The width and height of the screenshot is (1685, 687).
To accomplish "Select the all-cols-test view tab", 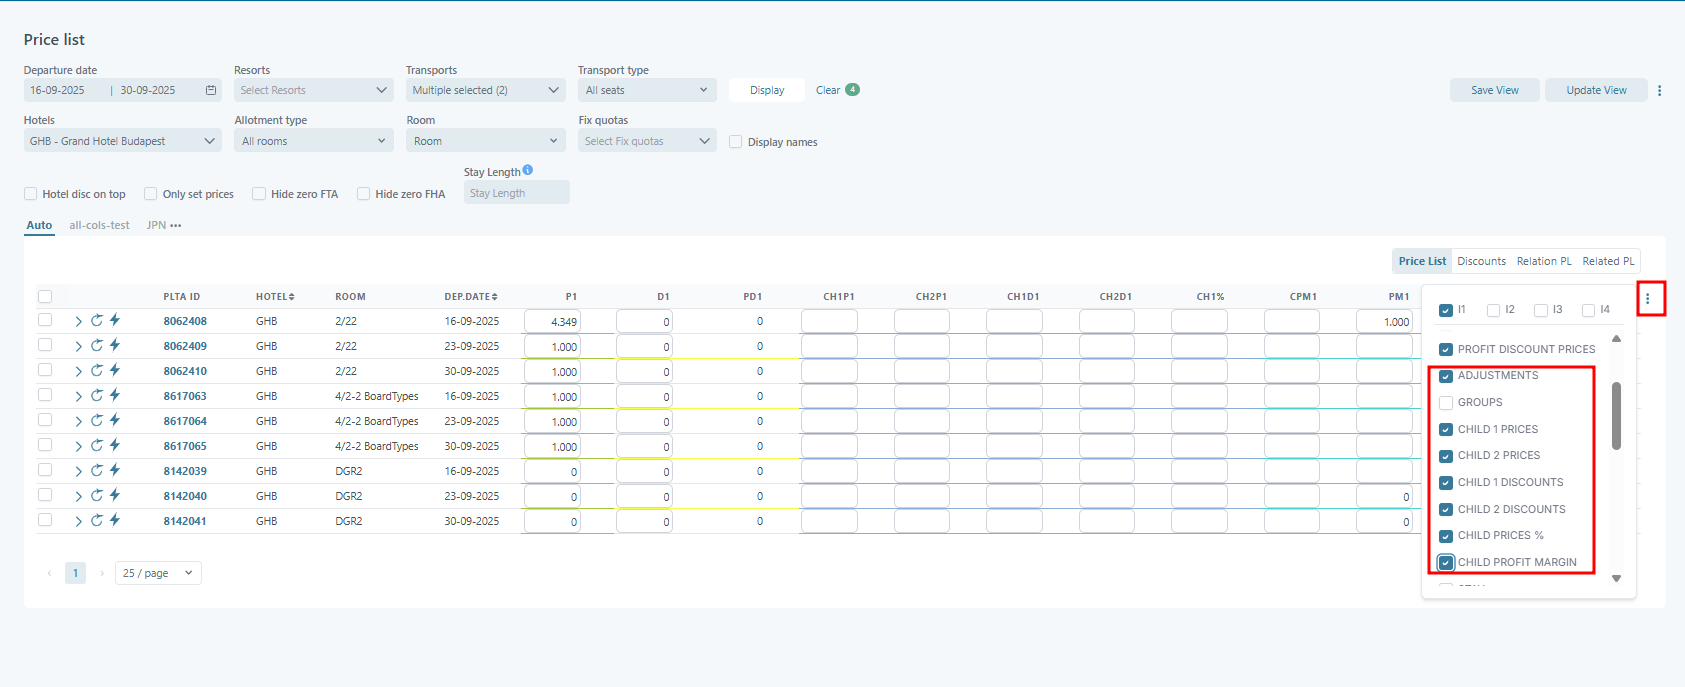I will click(99, 225).
